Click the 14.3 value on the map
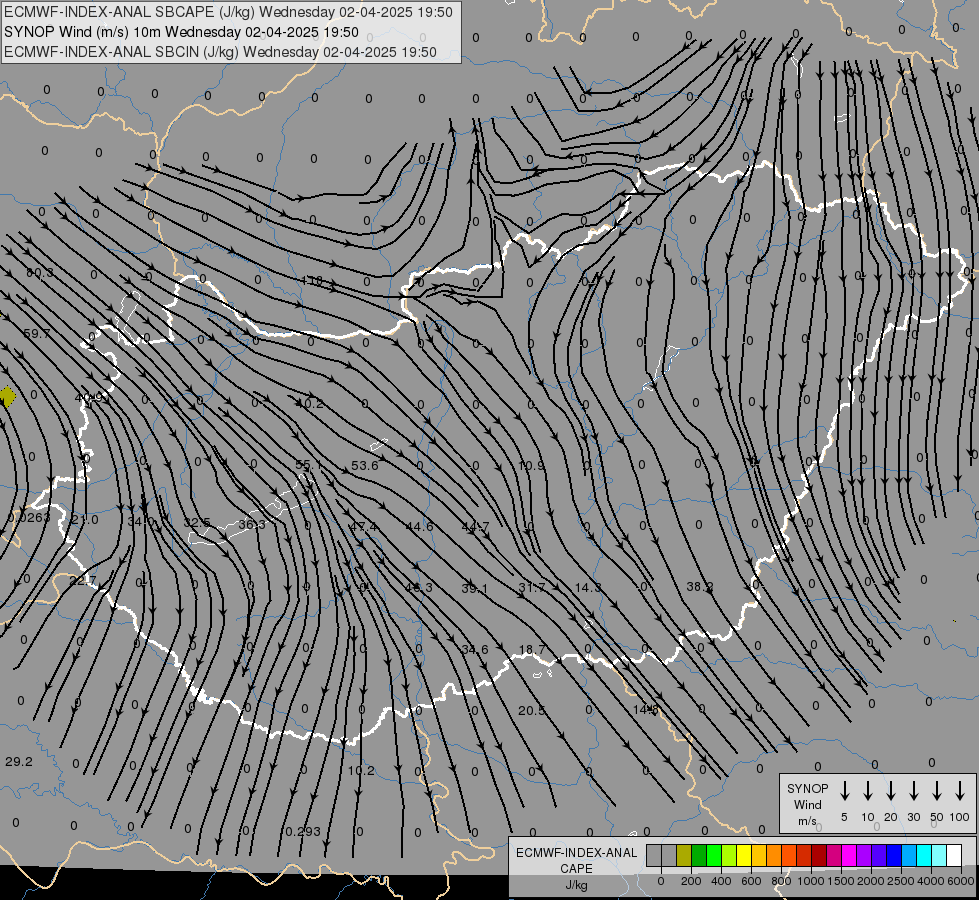979x900 pixels. click(588, 588)
